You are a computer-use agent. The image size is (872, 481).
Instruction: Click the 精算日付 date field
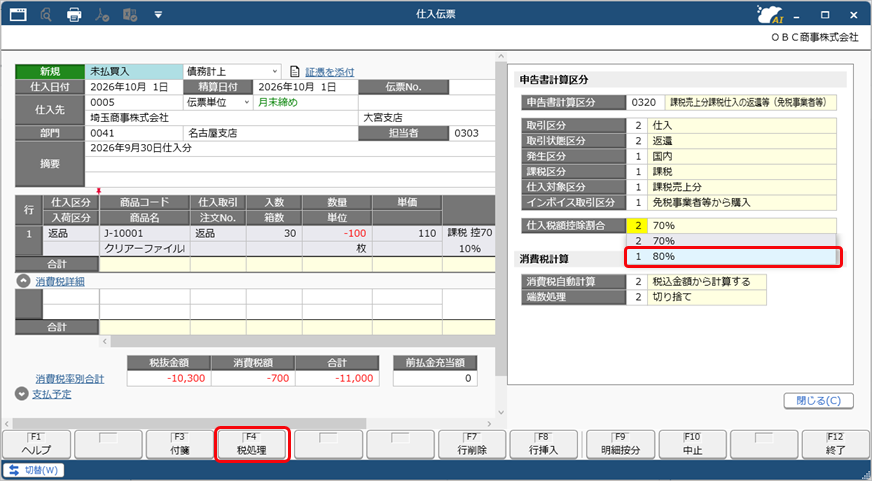click(x=305, y=87)
